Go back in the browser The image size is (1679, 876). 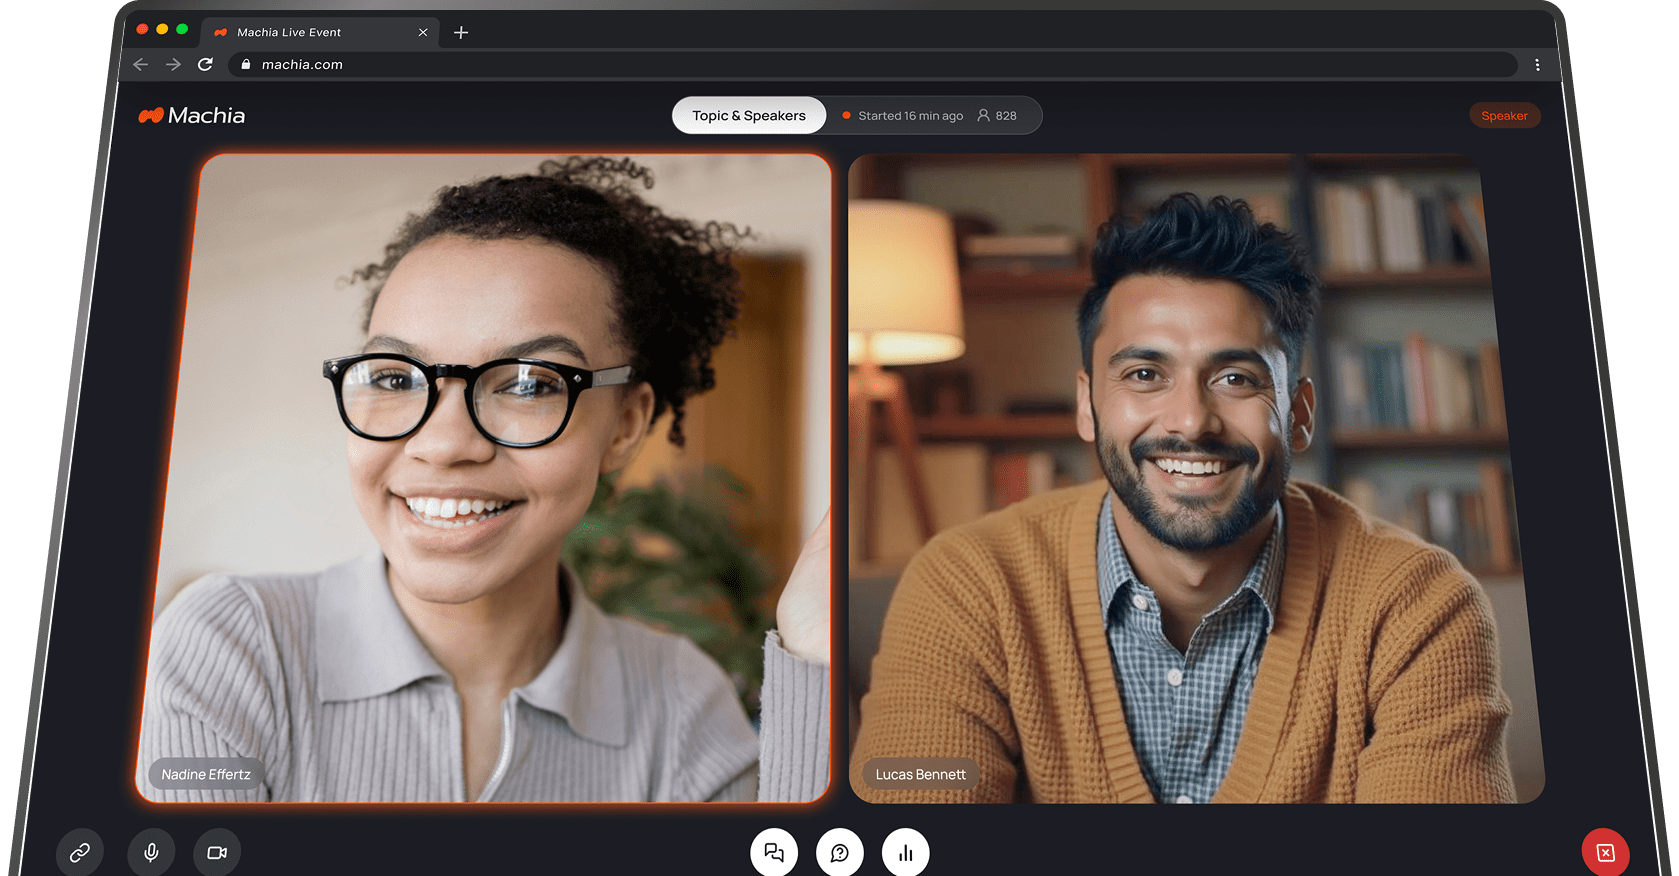click(141, 64)
